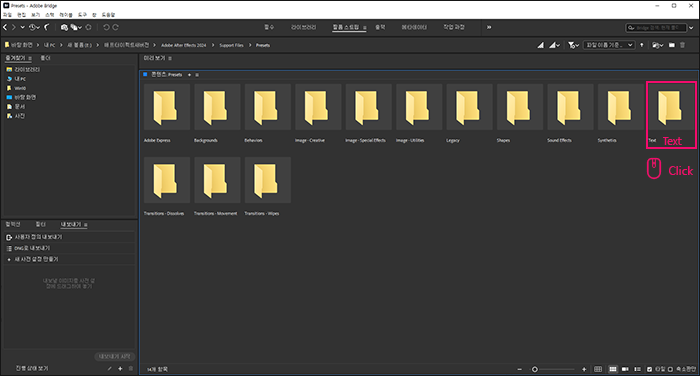
Task: Select the 필터 panel tab
Action: tap(41, 224)
